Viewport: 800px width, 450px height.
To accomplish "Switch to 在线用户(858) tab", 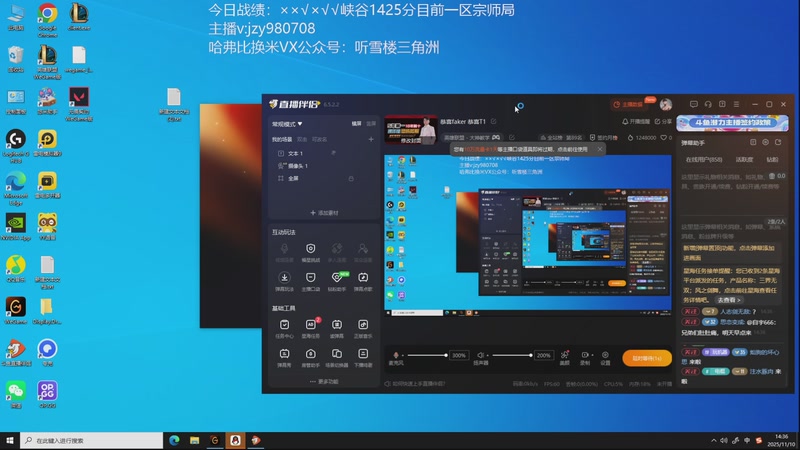I will [704, 160].
